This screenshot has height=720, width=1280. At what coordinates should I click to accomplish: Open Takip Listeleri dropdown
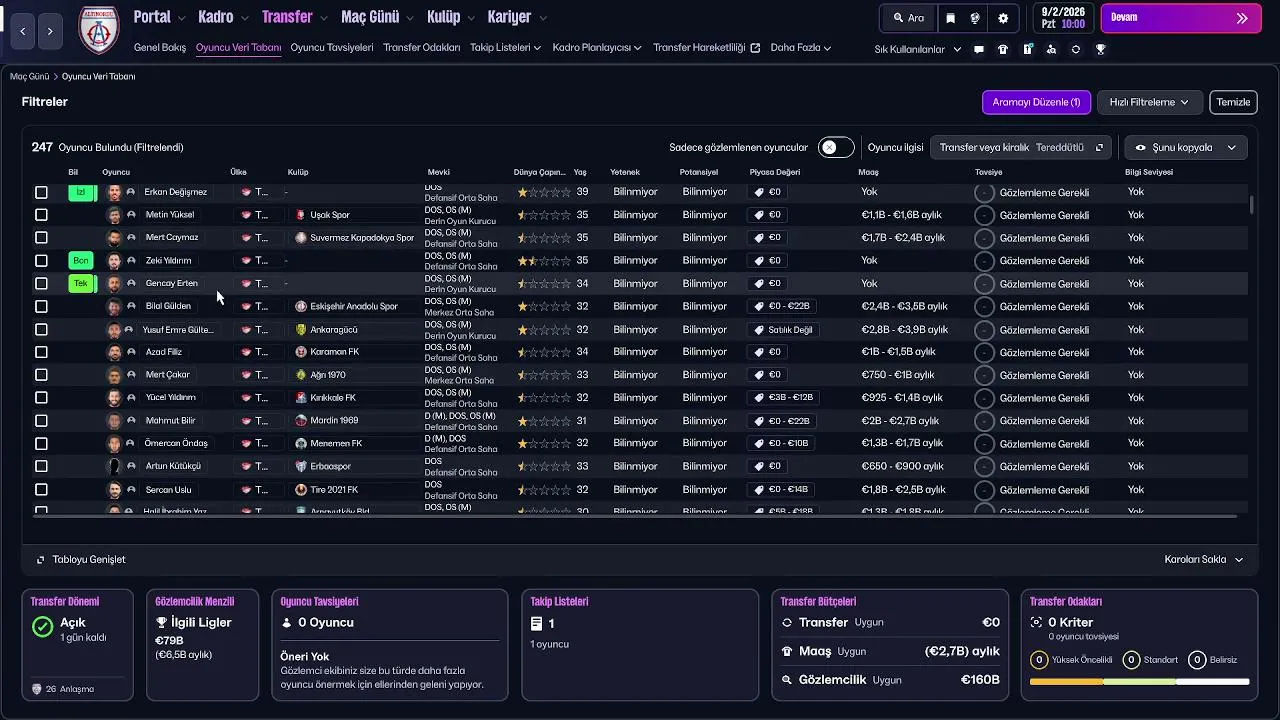point(506,48)
